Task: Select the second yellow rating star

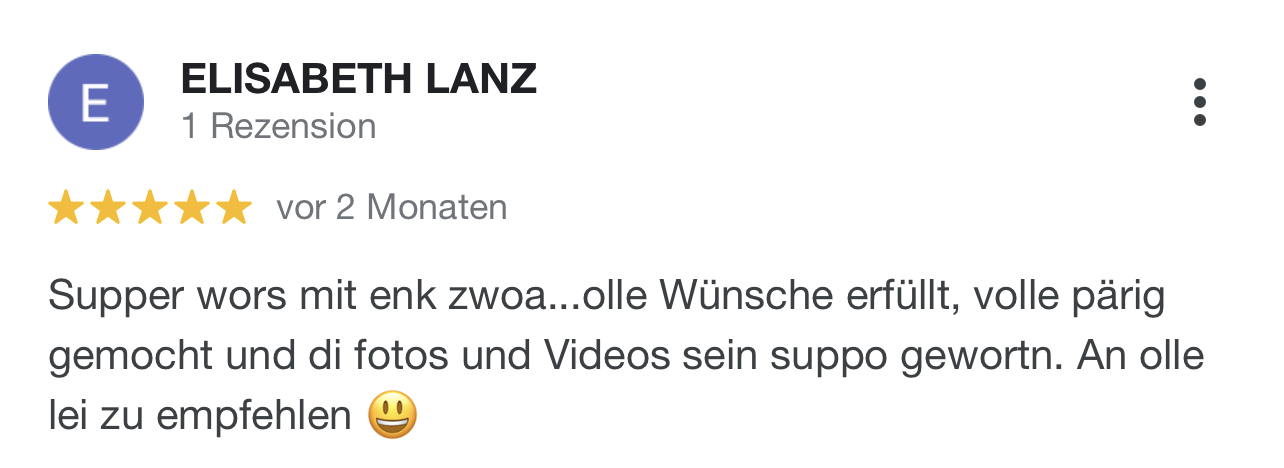Action: point(108,208)
